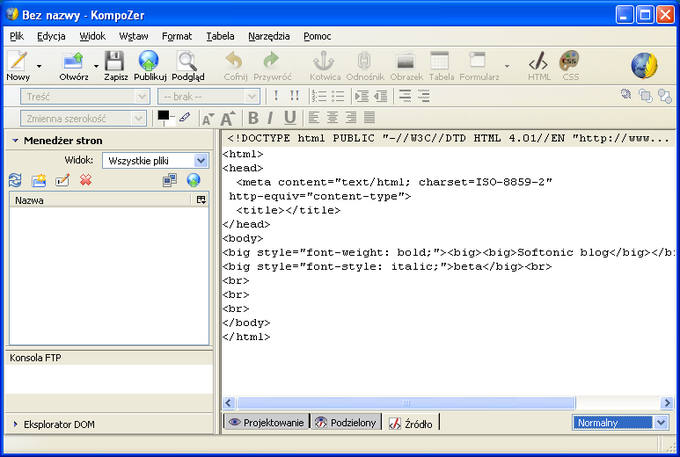Open the Zmienna szerokość font dropdown
The width and height of the screenshot is (680, 457).
coord(83,118)
